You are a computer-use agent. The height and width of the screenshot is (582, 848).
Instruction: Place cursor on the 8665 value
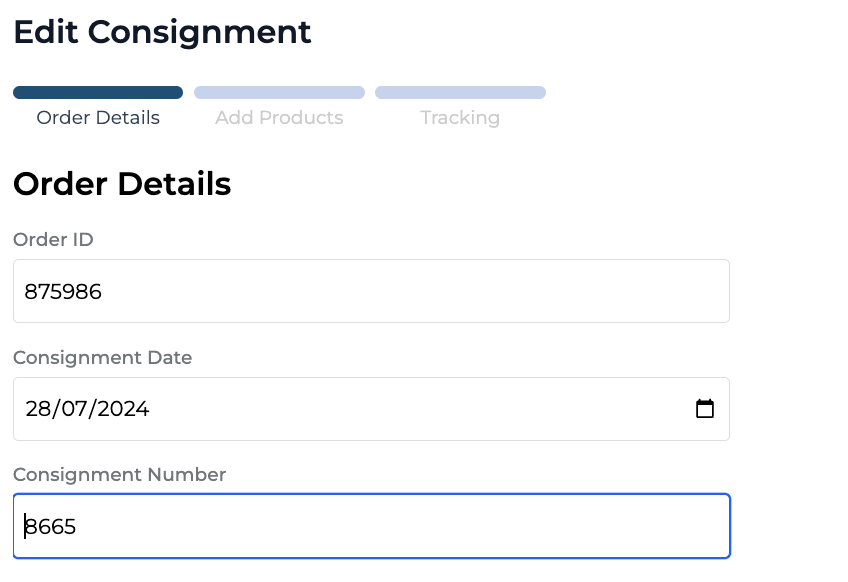(51, 527)
